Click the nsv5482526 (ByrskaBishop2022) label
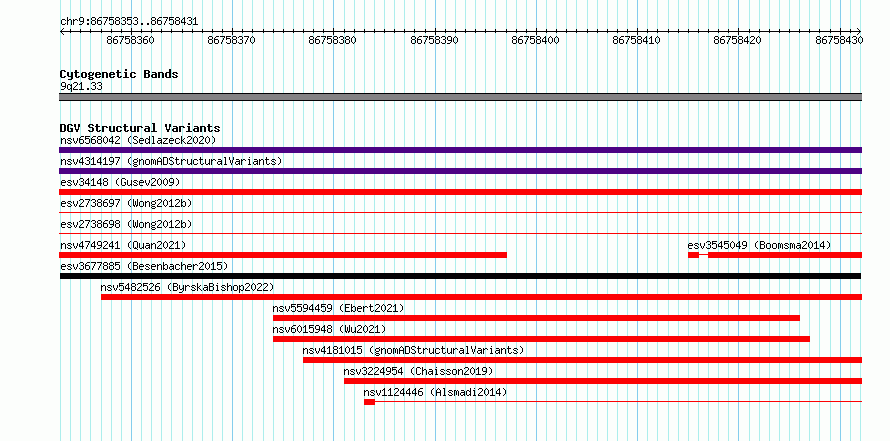The image size is (890, 441). point(187,287)
